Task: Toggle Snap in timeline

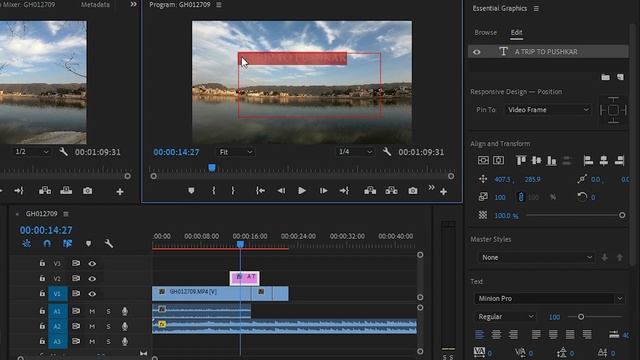Action: click(x=47, y=244)
